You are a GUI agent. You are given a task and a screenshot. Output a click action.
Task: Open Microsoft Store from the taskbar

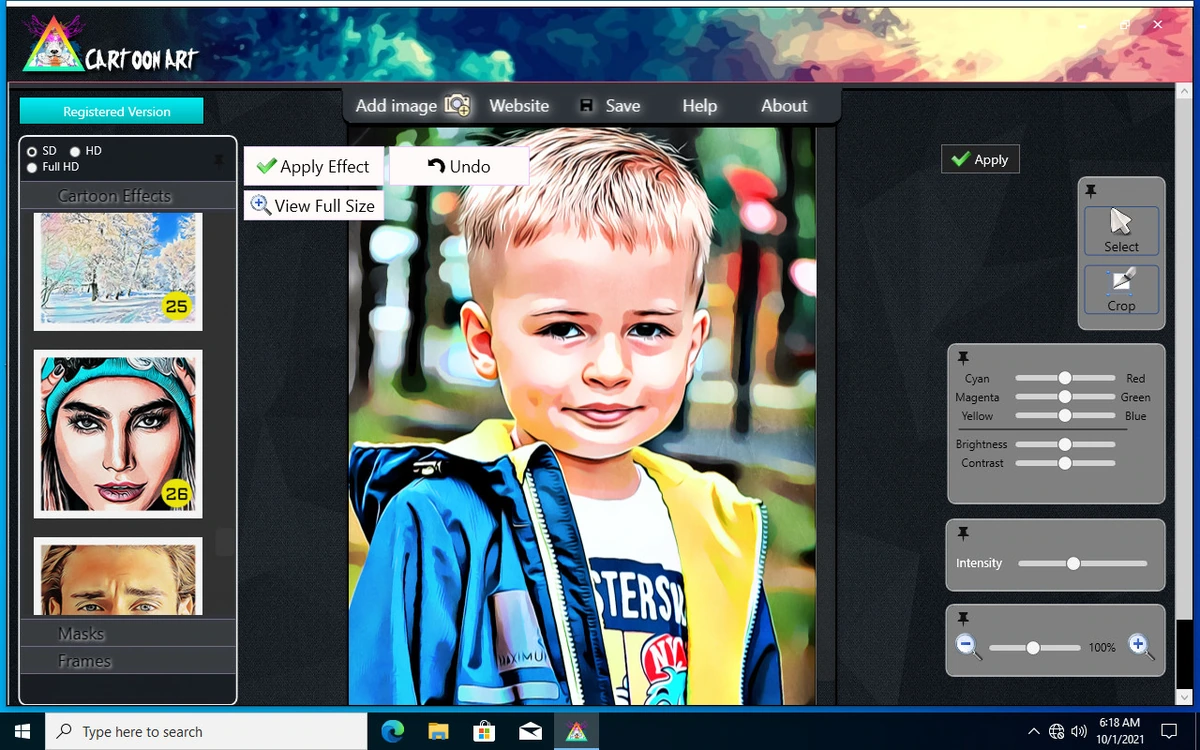[x=484, y=731]
